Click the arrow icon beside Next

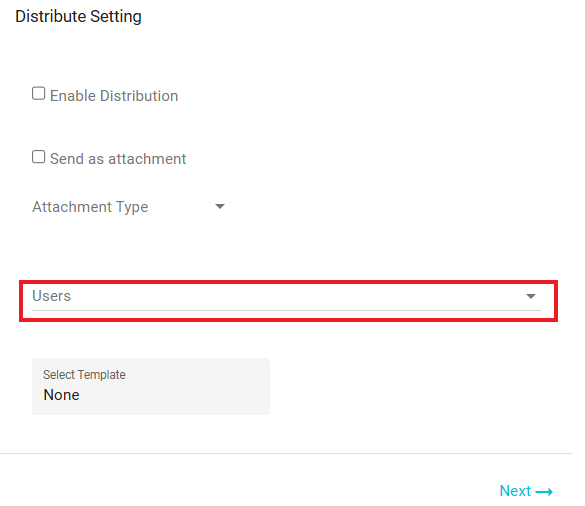(544, 492)
